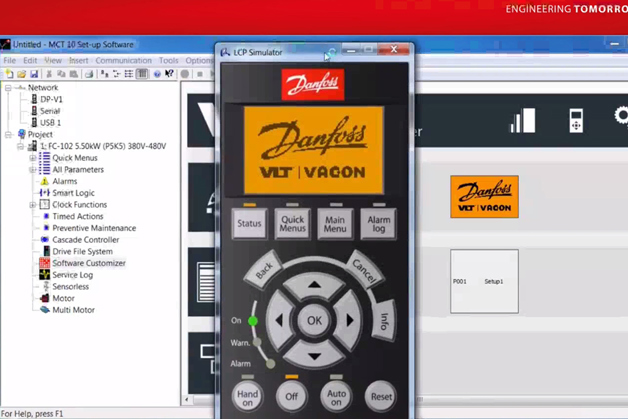Select Service Log in project tree
The width and height of the screenshot is (628, 419).
(x=72, y=275)
